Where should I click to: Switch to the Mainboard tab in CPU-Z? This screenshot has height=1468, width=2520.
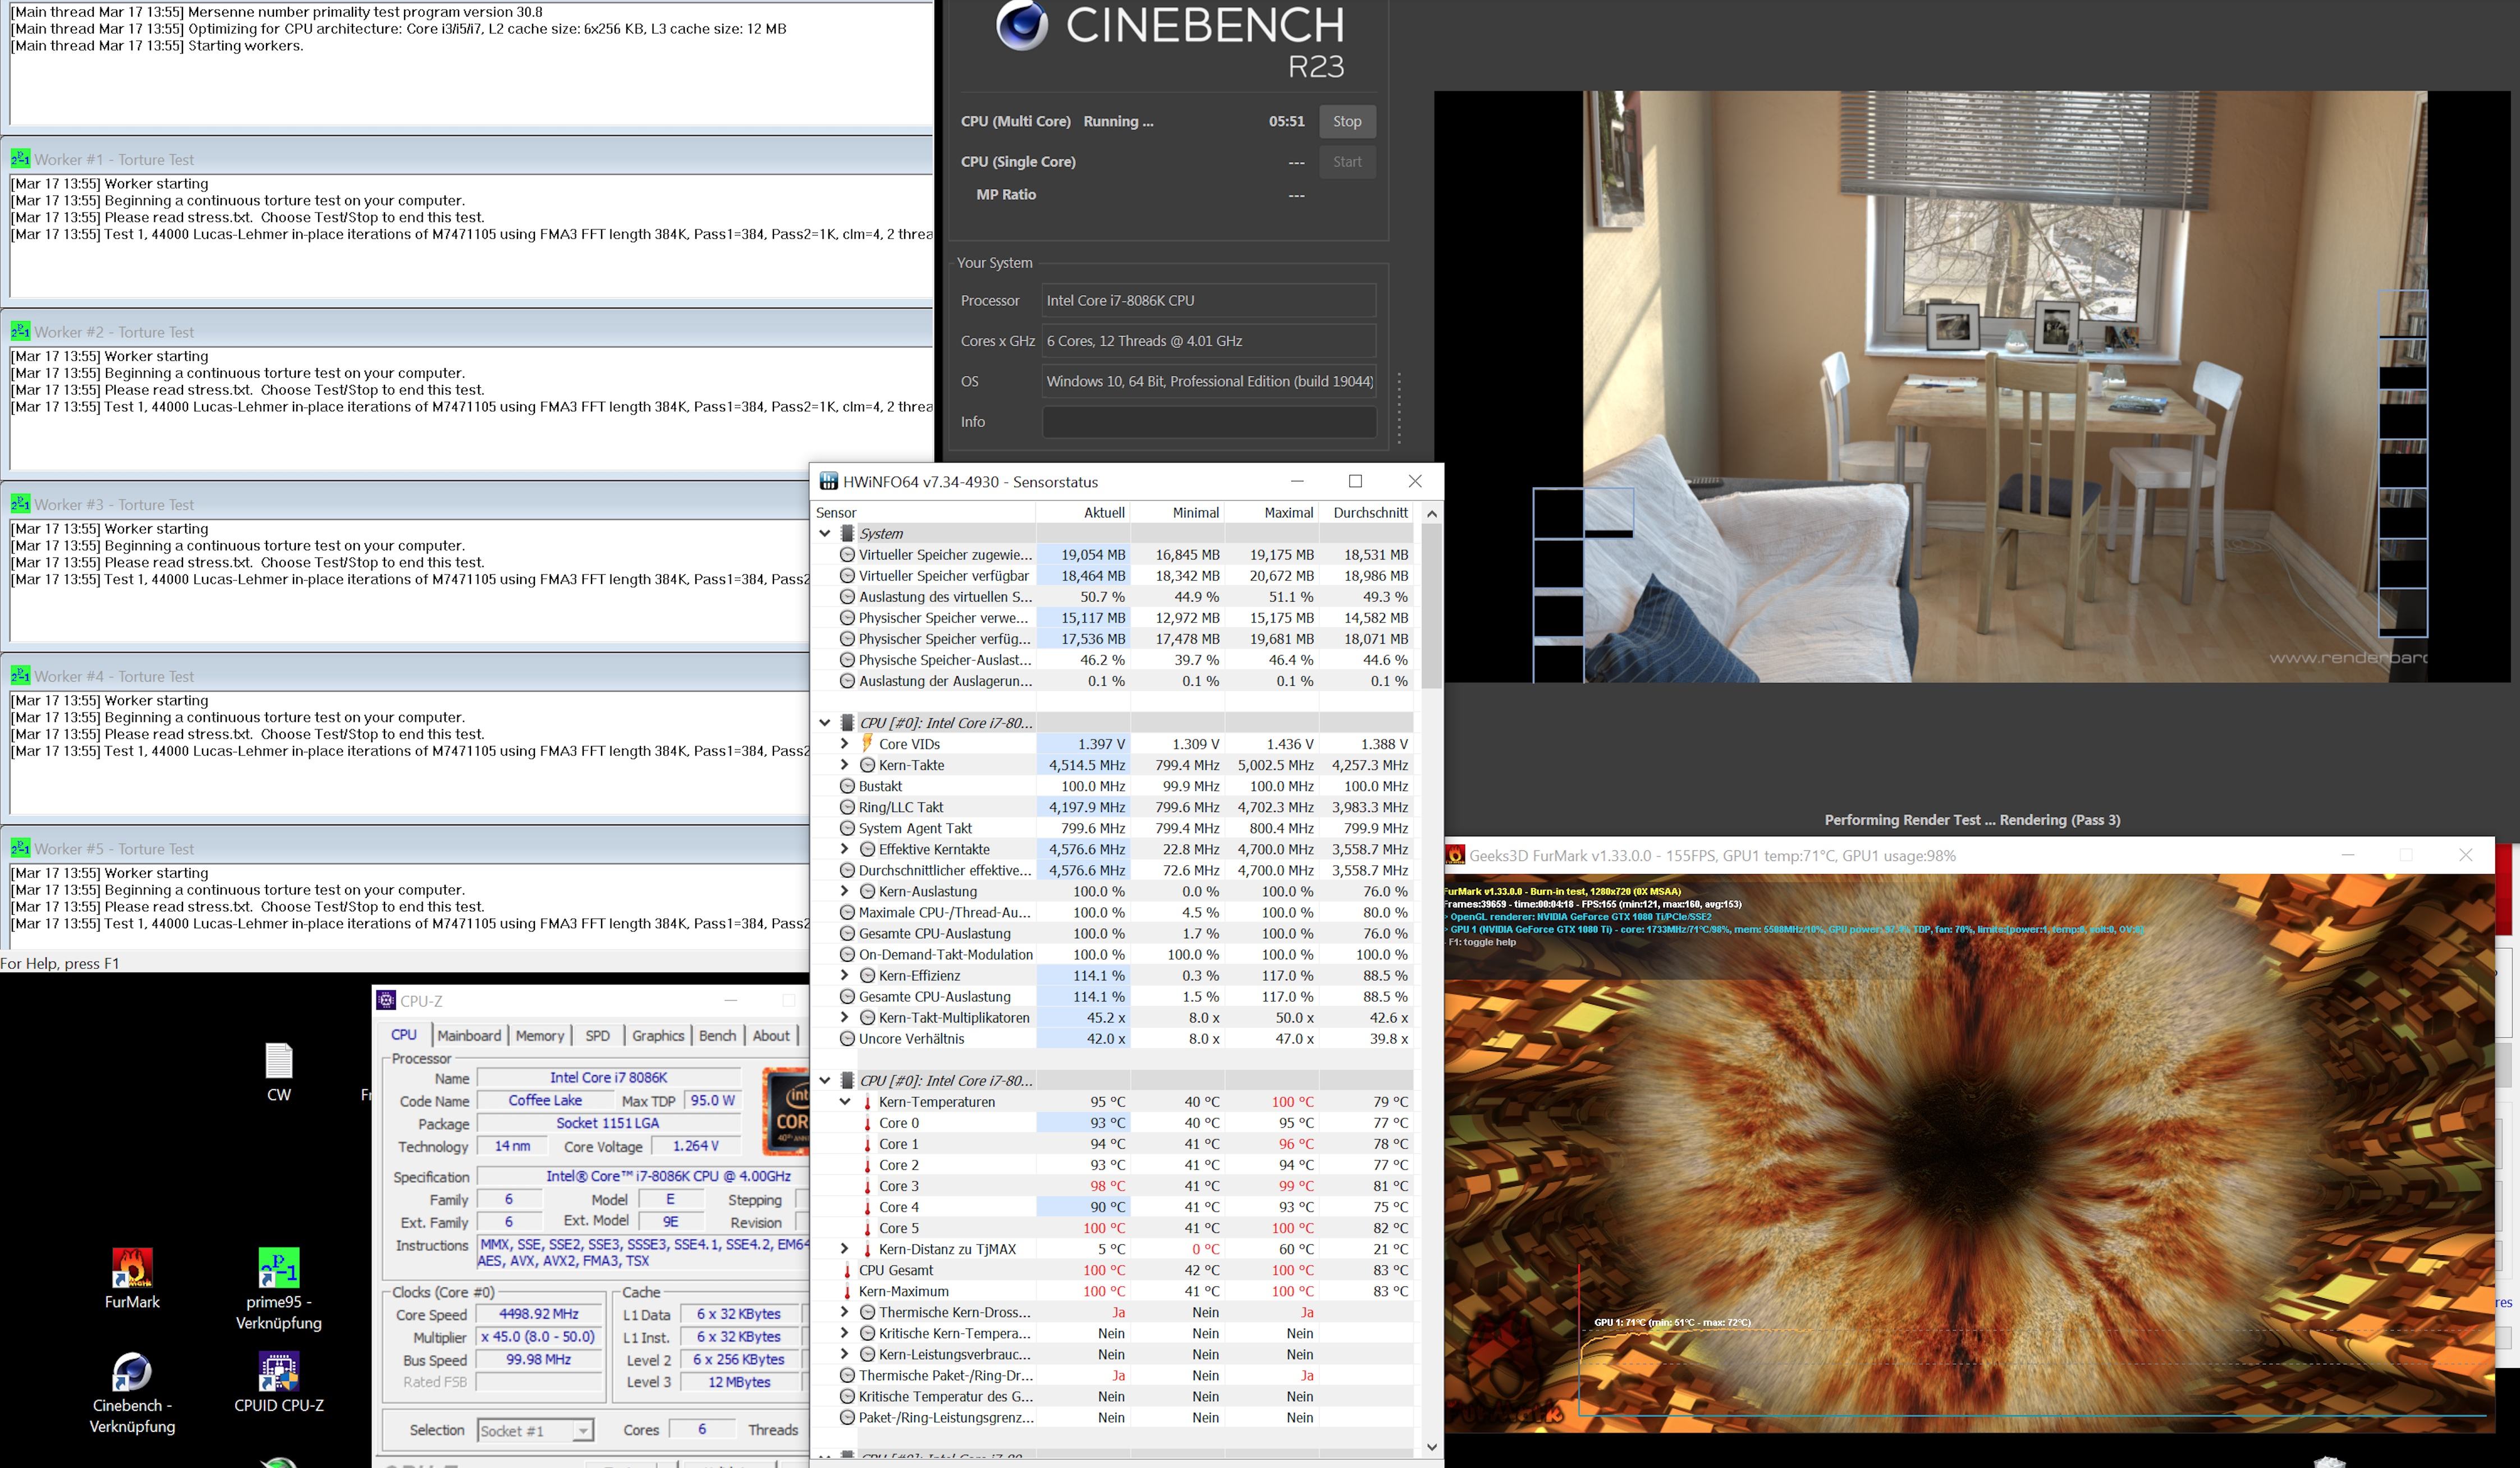(x=469, y=1036)
